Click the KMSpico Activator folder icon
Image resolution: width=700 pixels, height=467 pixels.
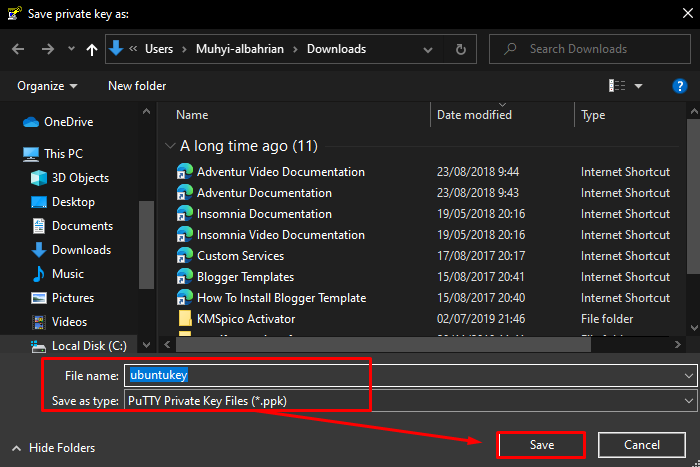point(184,319)
